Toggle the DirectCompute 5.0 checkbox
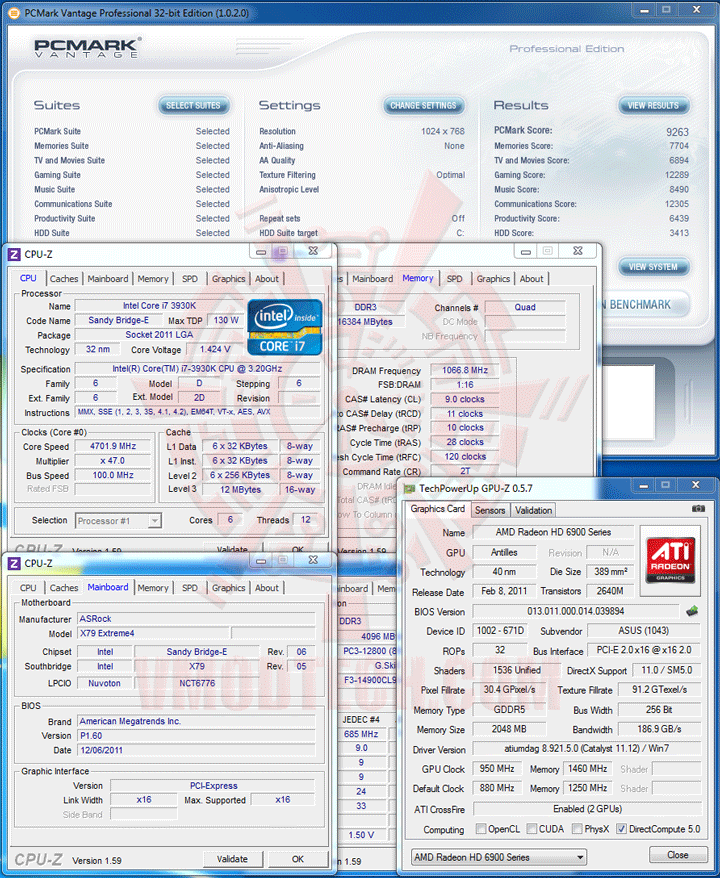The image size is (720, 878). click(x=621, y=829)
